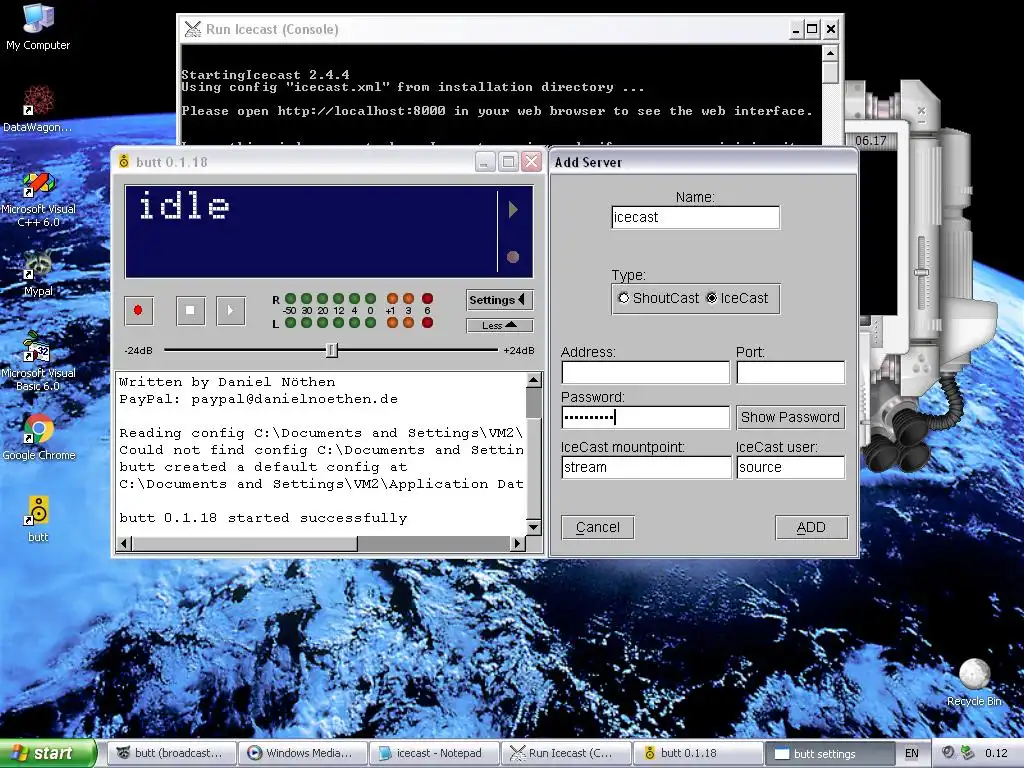Switch to icecast - Notepad taskbar item
1024x768 pixels.
point(434,753)
